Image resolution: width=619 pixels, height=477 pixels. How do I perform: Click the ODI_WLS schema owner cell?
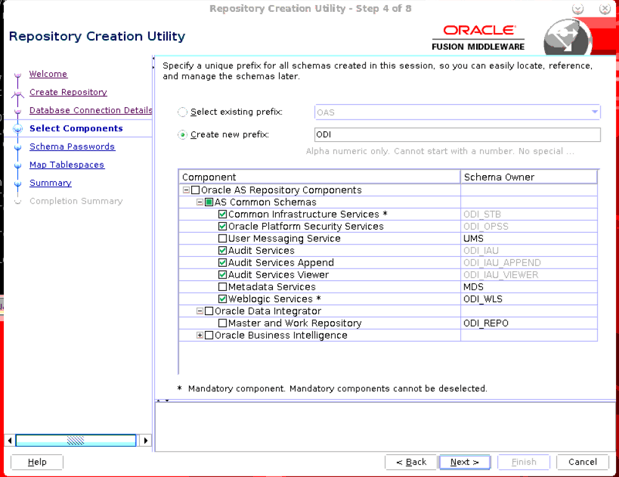pos(529,299)
